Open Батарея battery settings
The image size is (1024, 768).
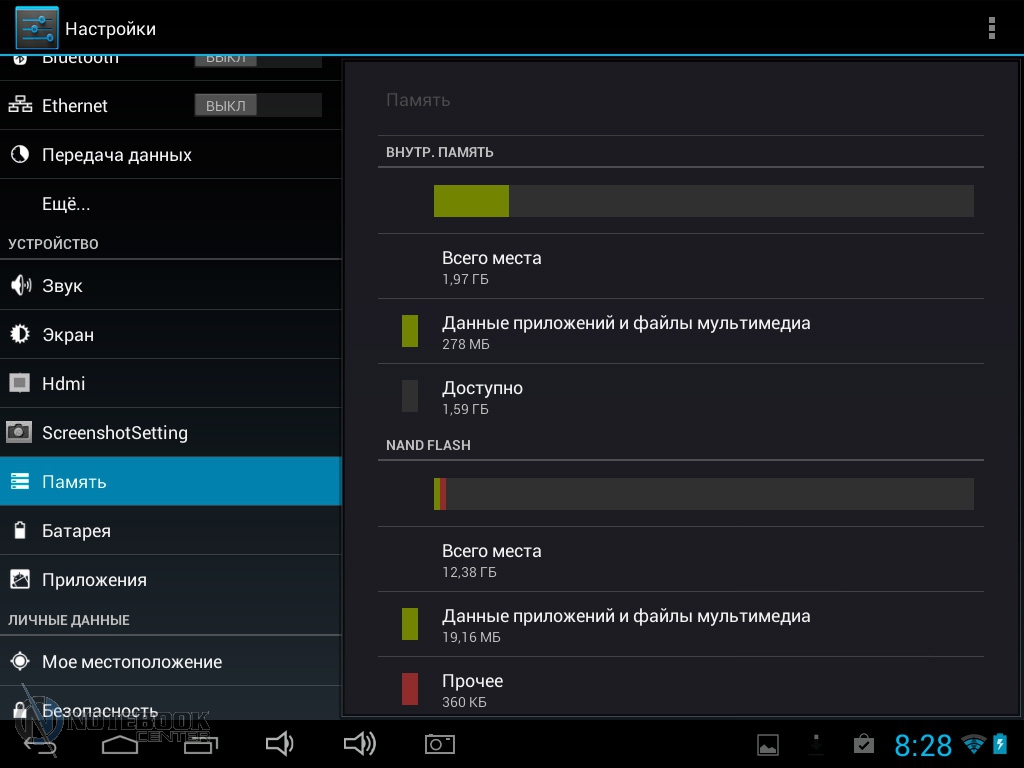[76, 531]
